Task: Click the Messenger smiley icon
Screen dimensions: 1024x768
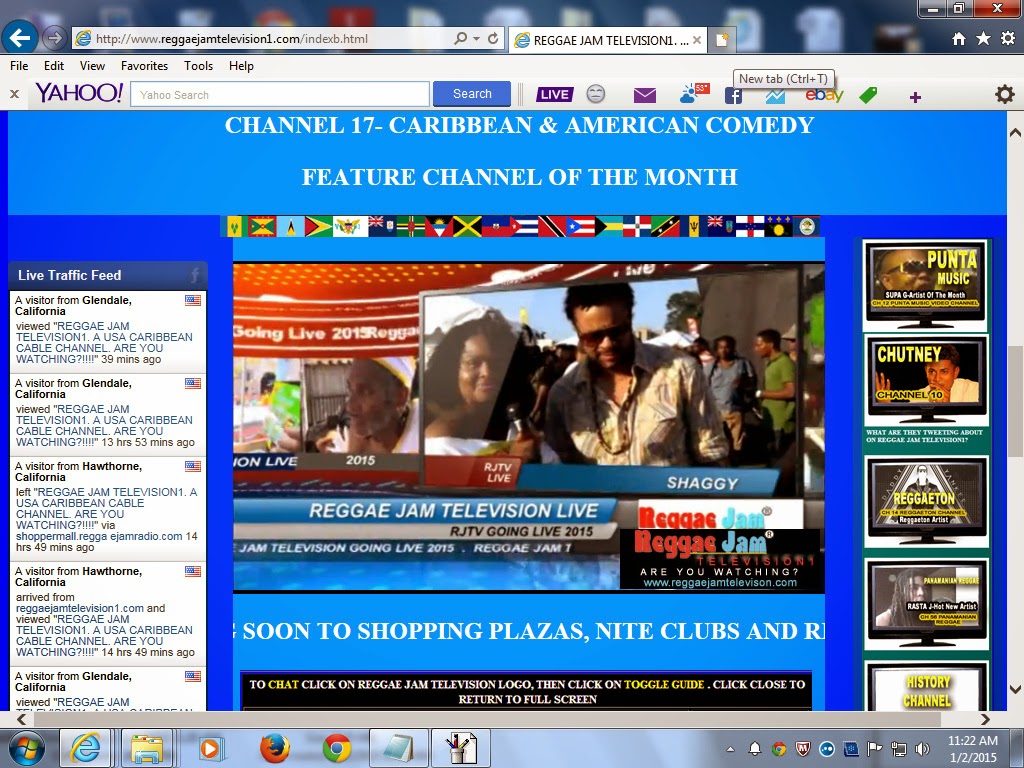Action: [597, 96]
